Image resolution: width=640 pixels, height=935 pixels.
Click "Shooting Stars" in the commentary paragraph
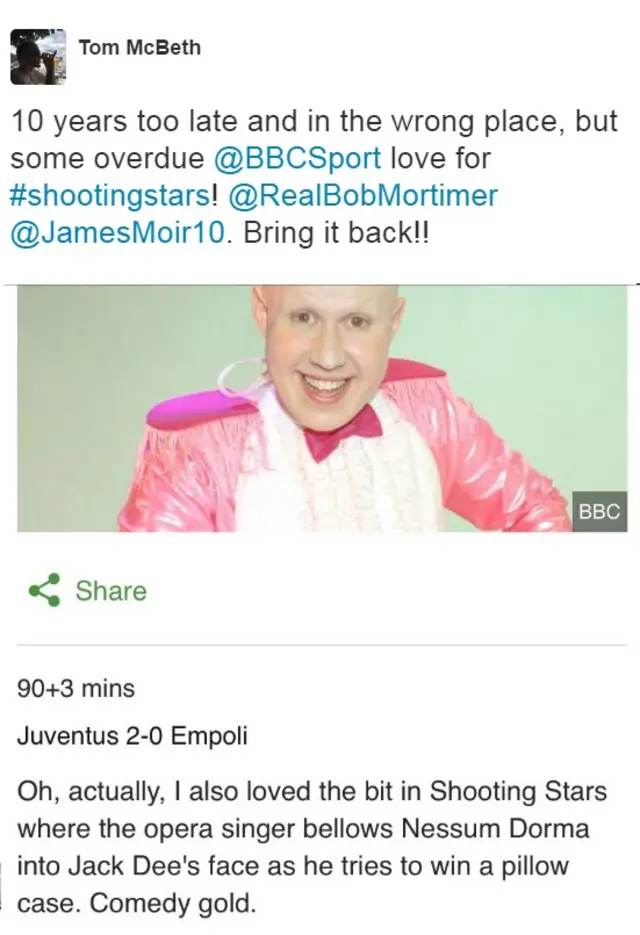tap(518, 791)
